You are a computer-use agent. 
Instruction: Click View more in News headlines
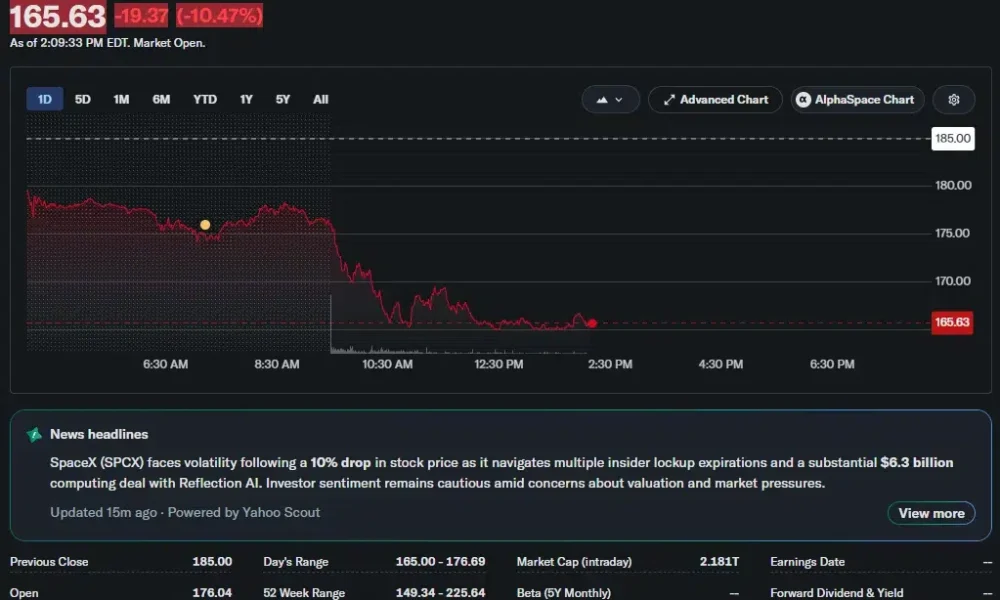point(931,513)
